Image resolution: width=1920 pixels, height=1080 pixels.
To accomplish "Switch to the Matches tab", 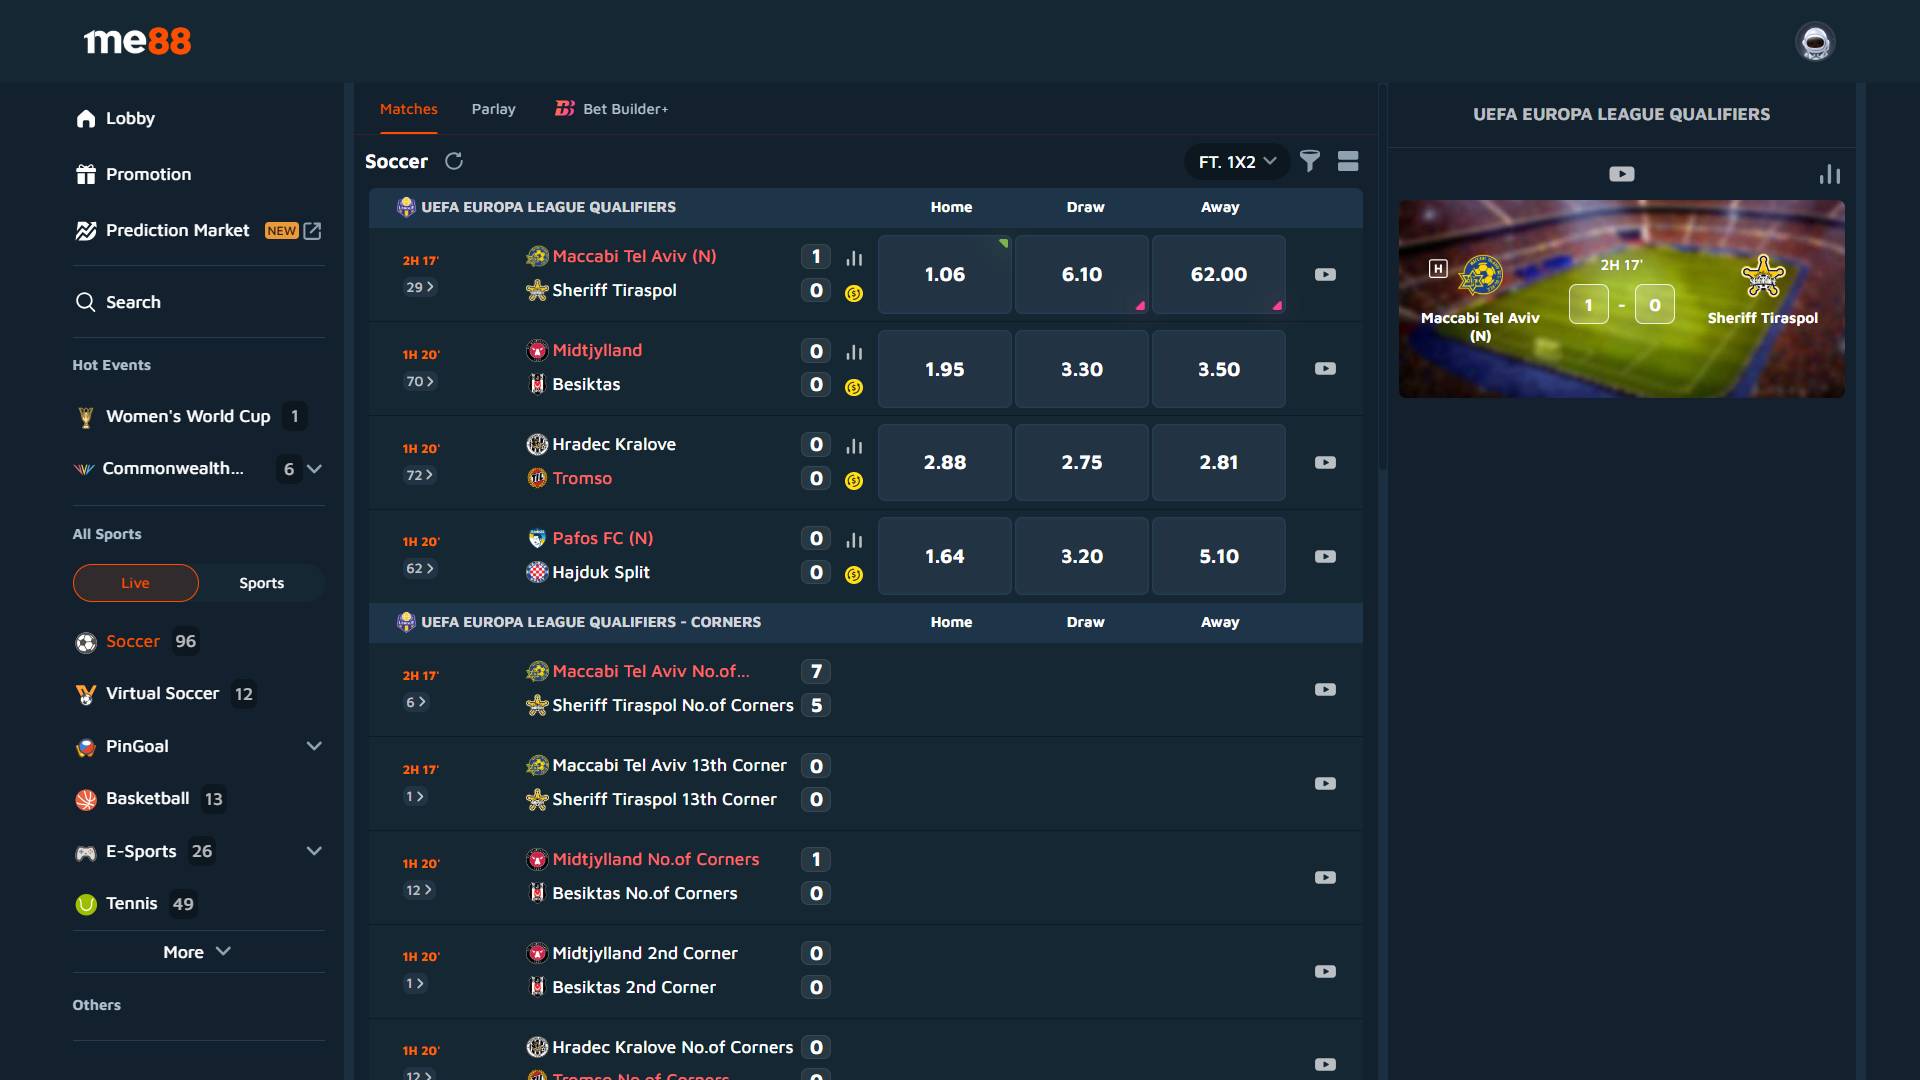I will pyautogui.click(x=408, y=109).
